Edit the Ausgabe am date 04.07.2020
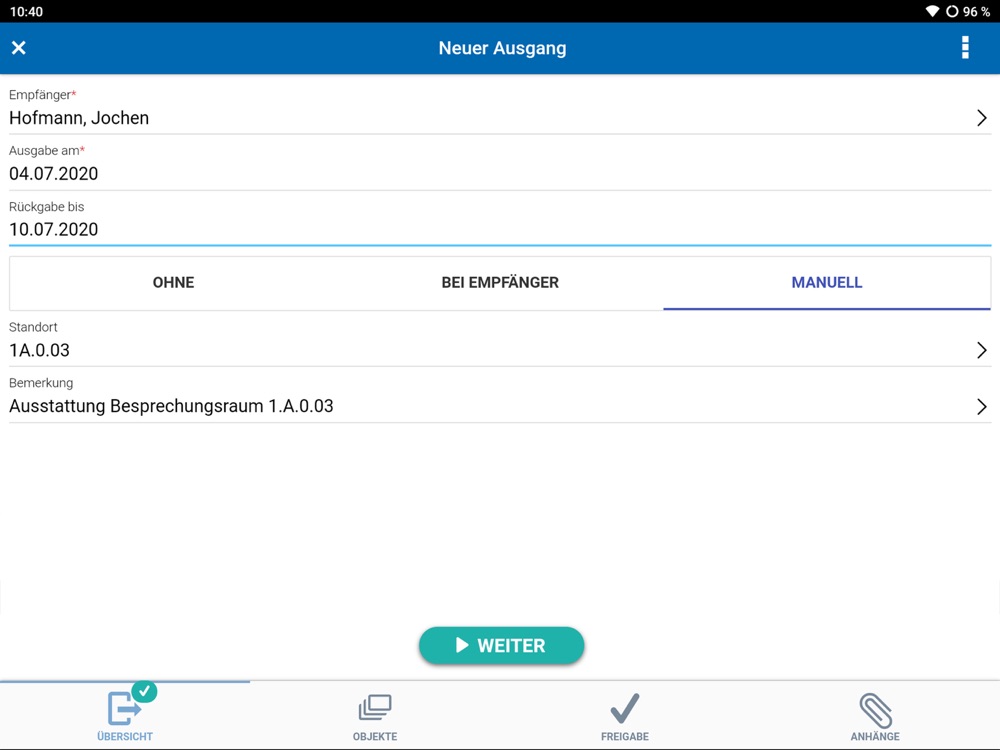The height and width of the screenshot is (750, 1000). 500,173
